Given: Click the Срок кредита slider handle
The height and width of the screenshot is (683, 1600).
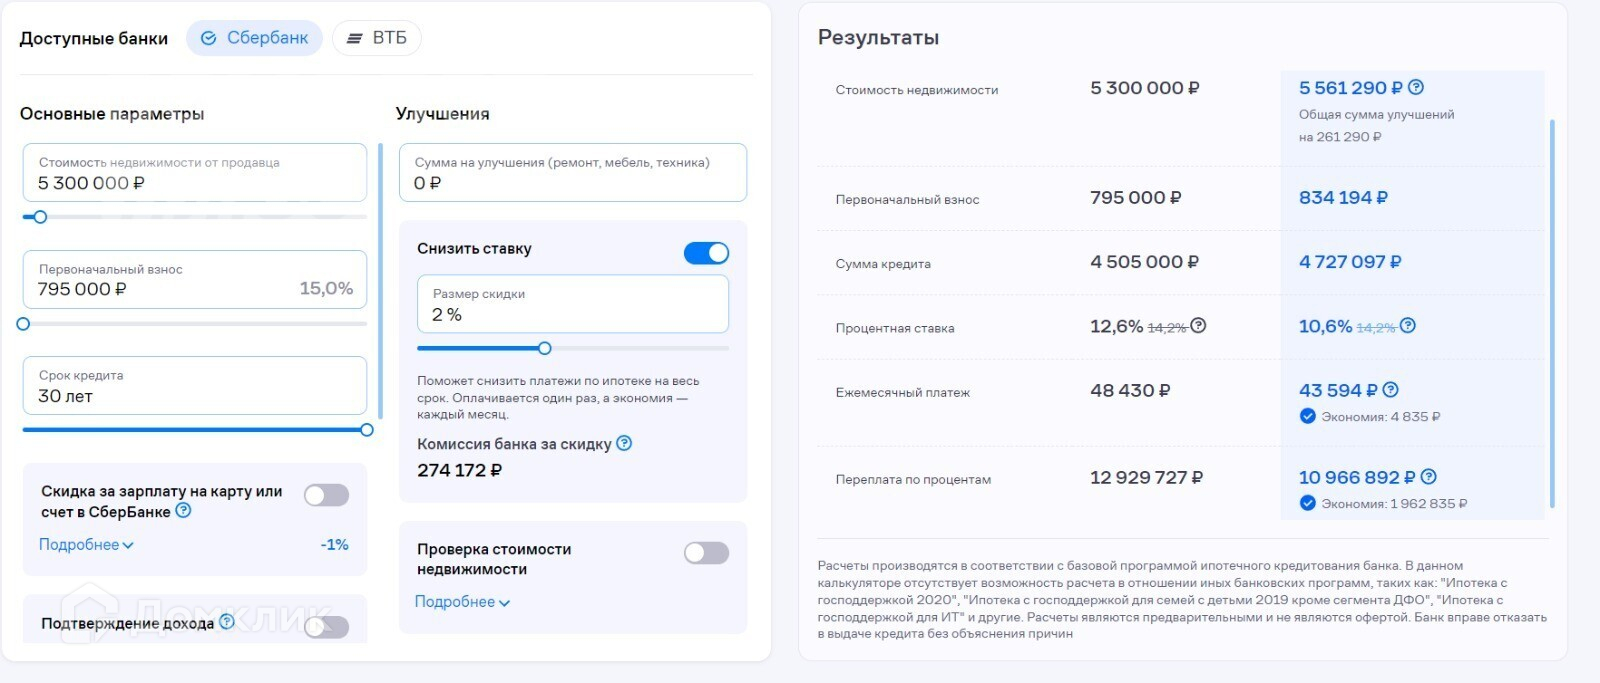Looking at the screenshot, I should click(x=367, y=430).
